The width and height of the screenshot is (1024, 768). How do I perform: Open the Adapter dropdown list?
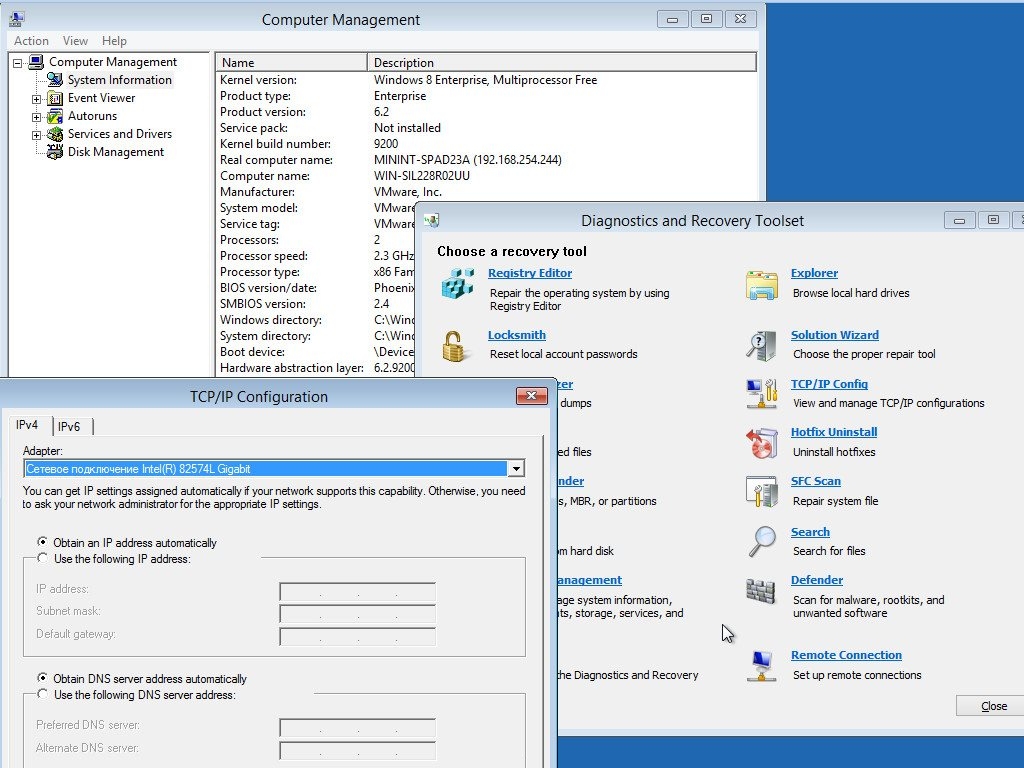pyautogui.click(x=516, y=468)
